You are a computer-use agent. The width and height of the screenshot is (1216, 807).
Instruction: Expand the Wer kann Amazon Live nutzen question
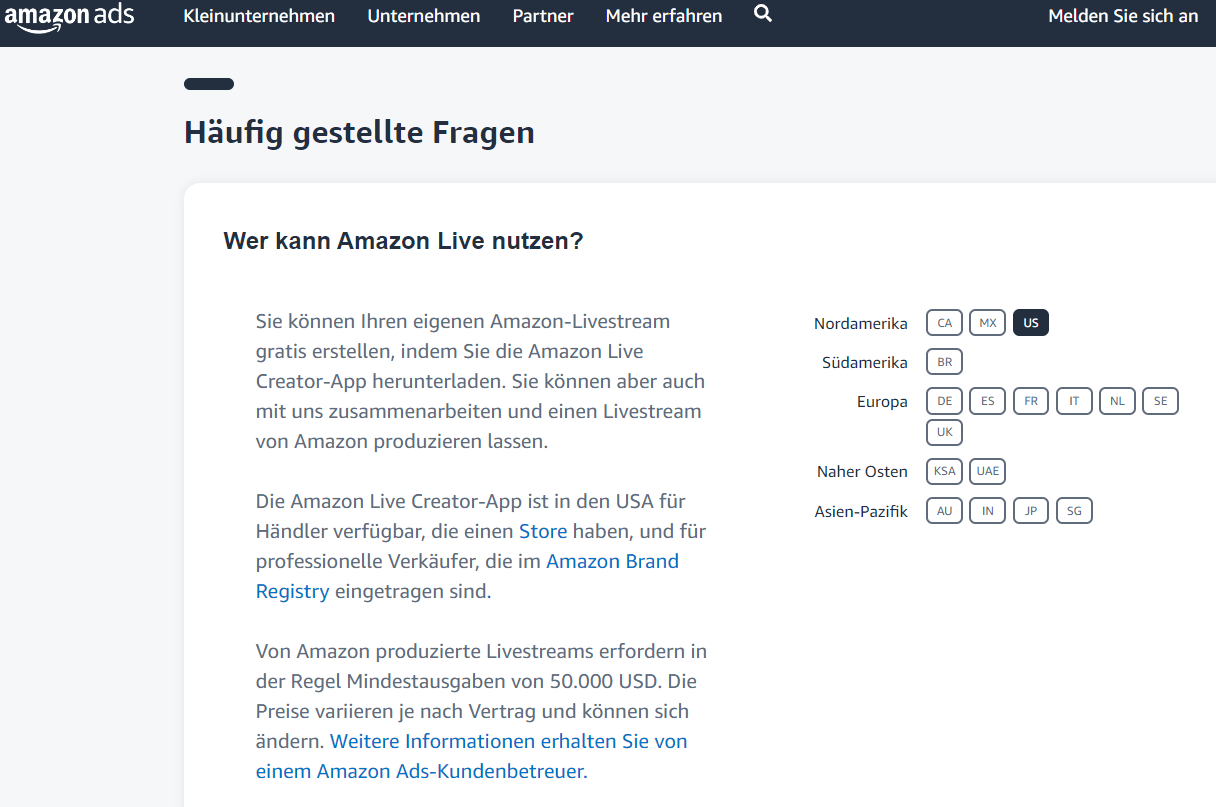(403, 241)
